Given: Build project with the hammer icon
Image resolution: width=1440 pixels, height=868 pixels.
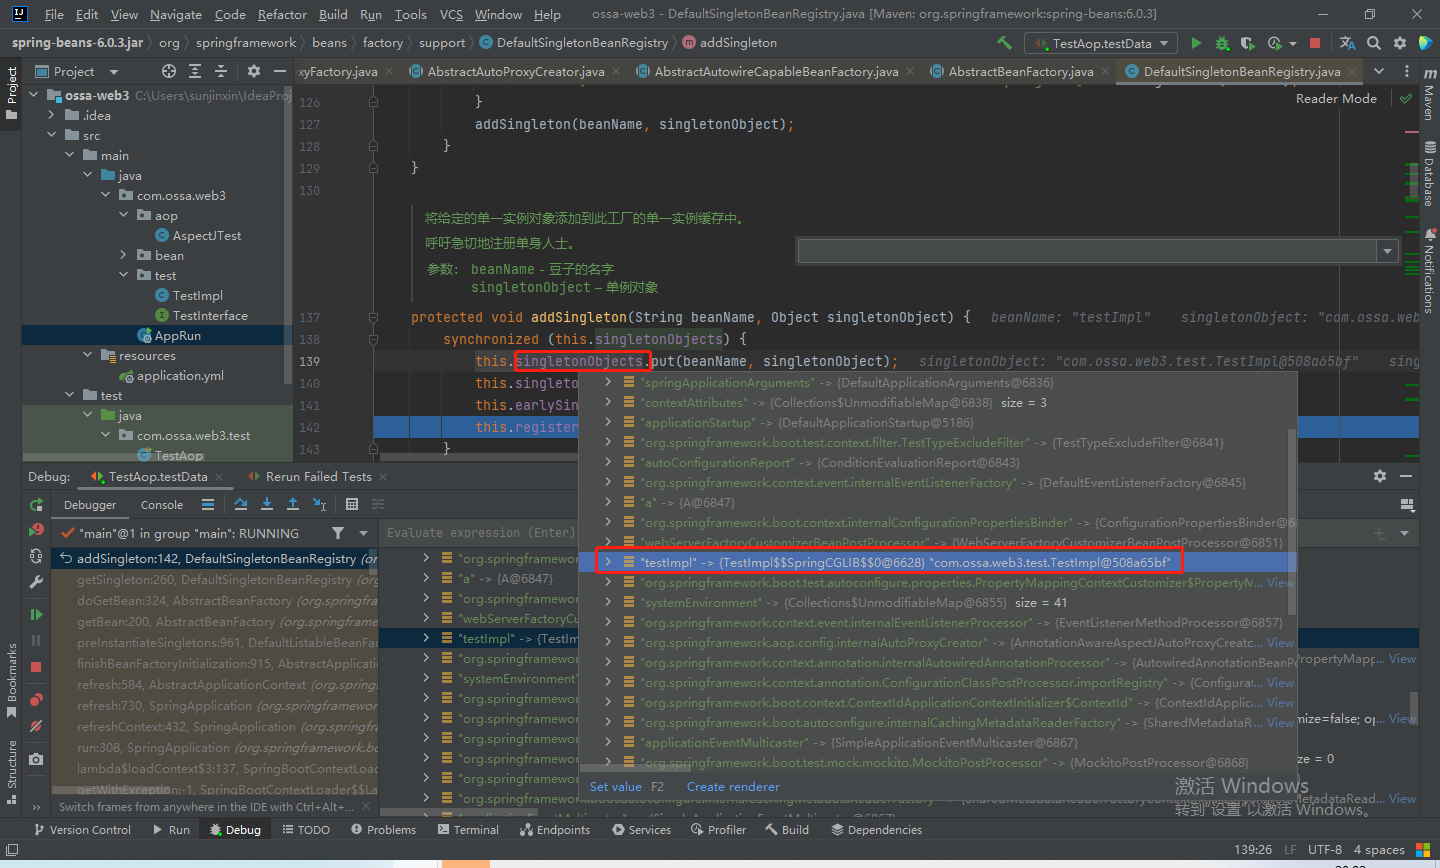Looking at the screenshot, I should tap(1005, 43).
